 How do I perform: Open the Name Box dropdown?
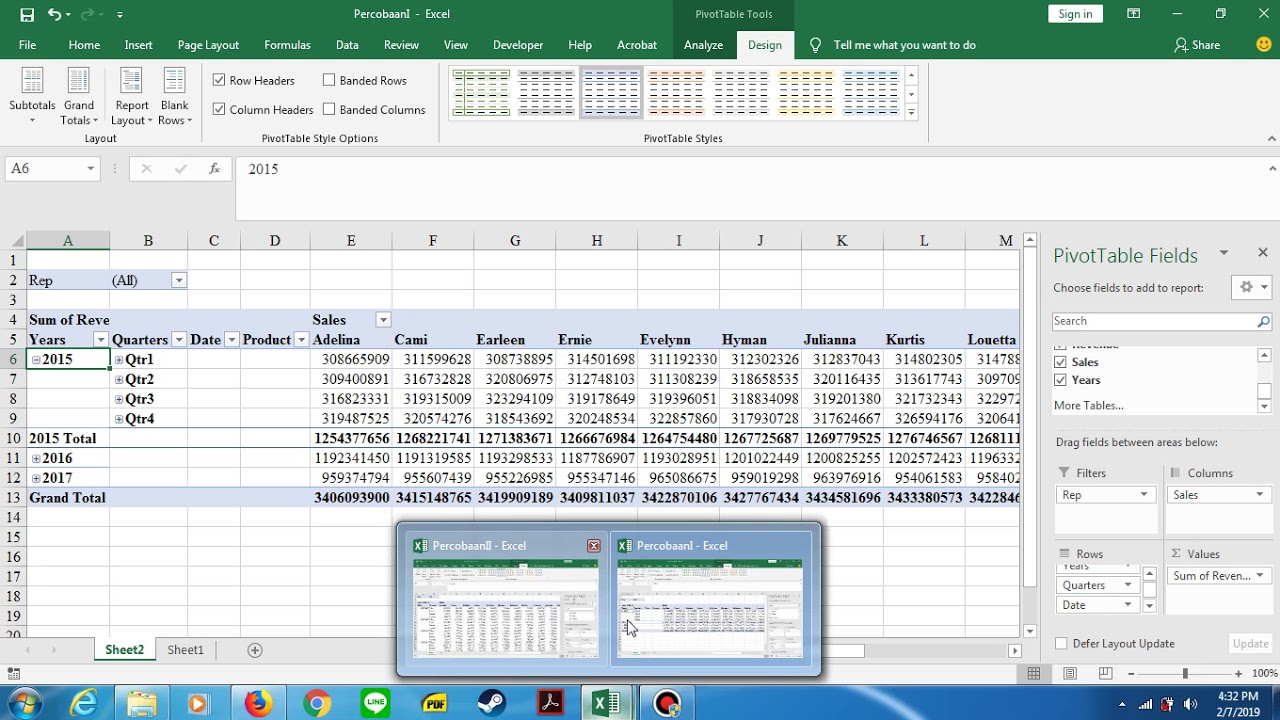(90, 169)
